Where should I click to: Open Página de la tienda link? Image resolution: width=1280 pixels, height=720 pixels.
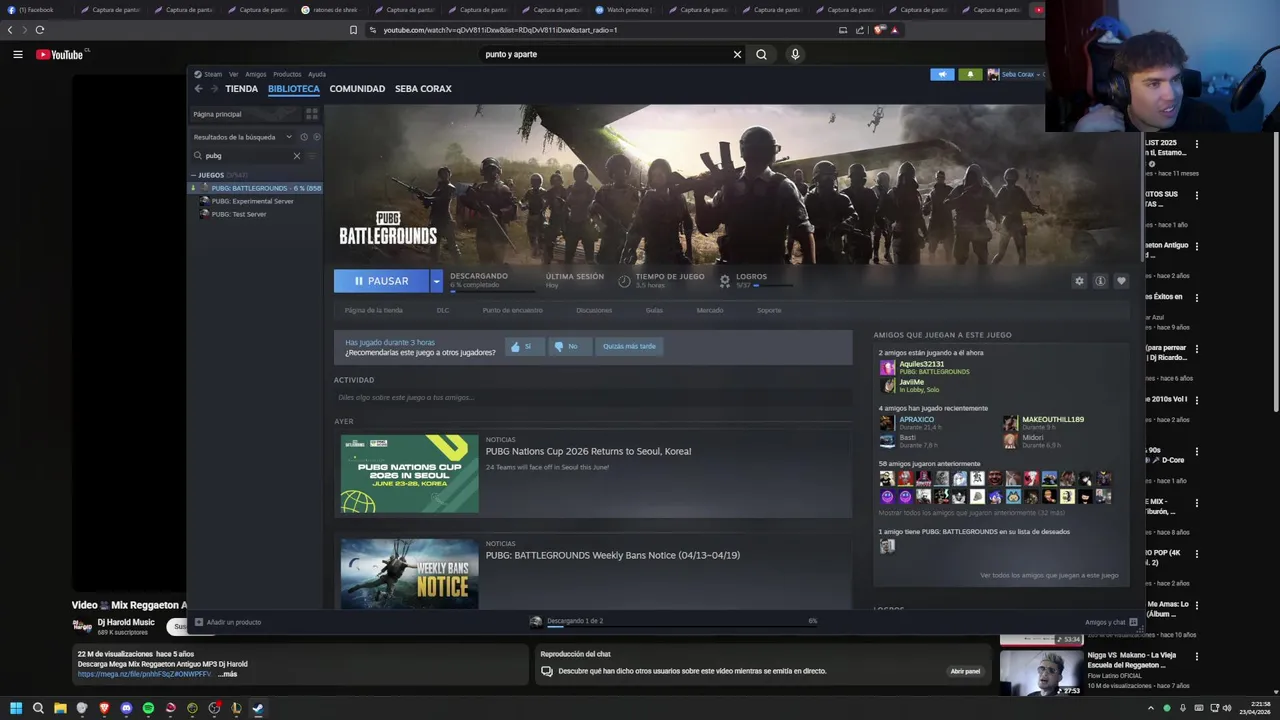click(x=374, y=310)
